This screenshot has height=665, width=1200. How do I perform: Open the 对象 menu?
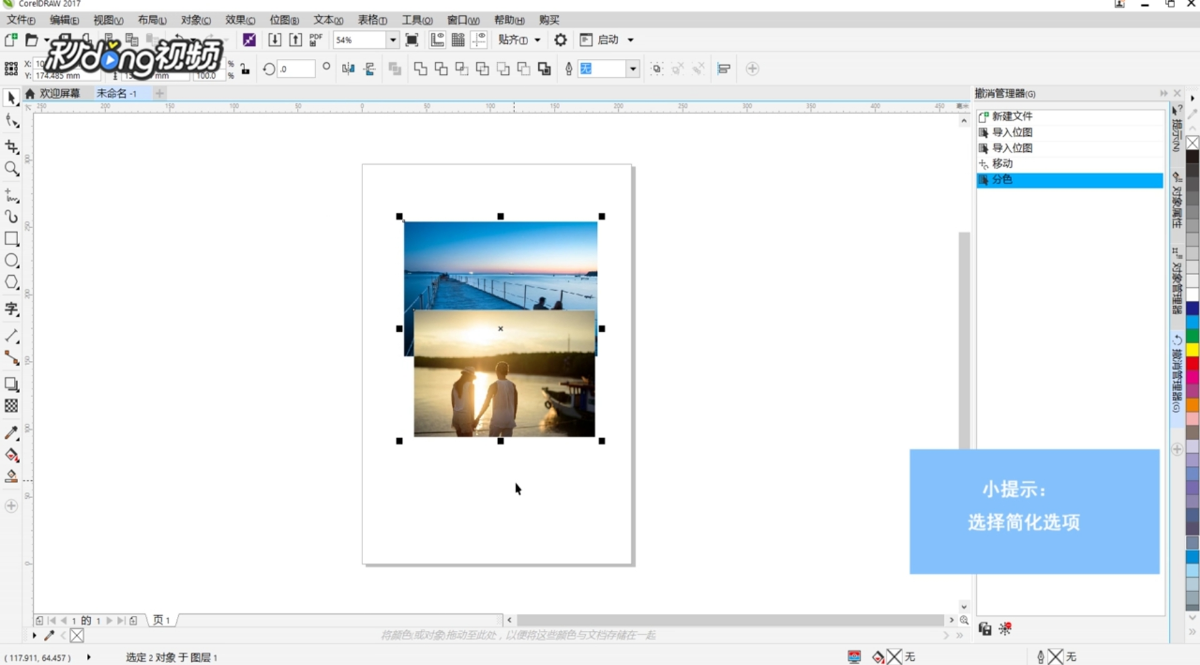click(196, 20)
